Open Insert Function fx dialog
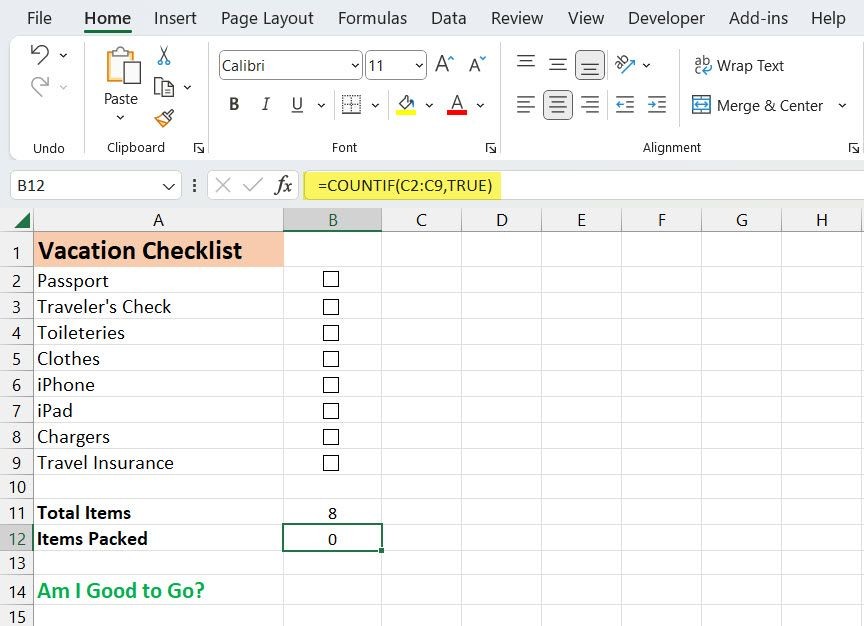864x626 pixels. [283, 185]
